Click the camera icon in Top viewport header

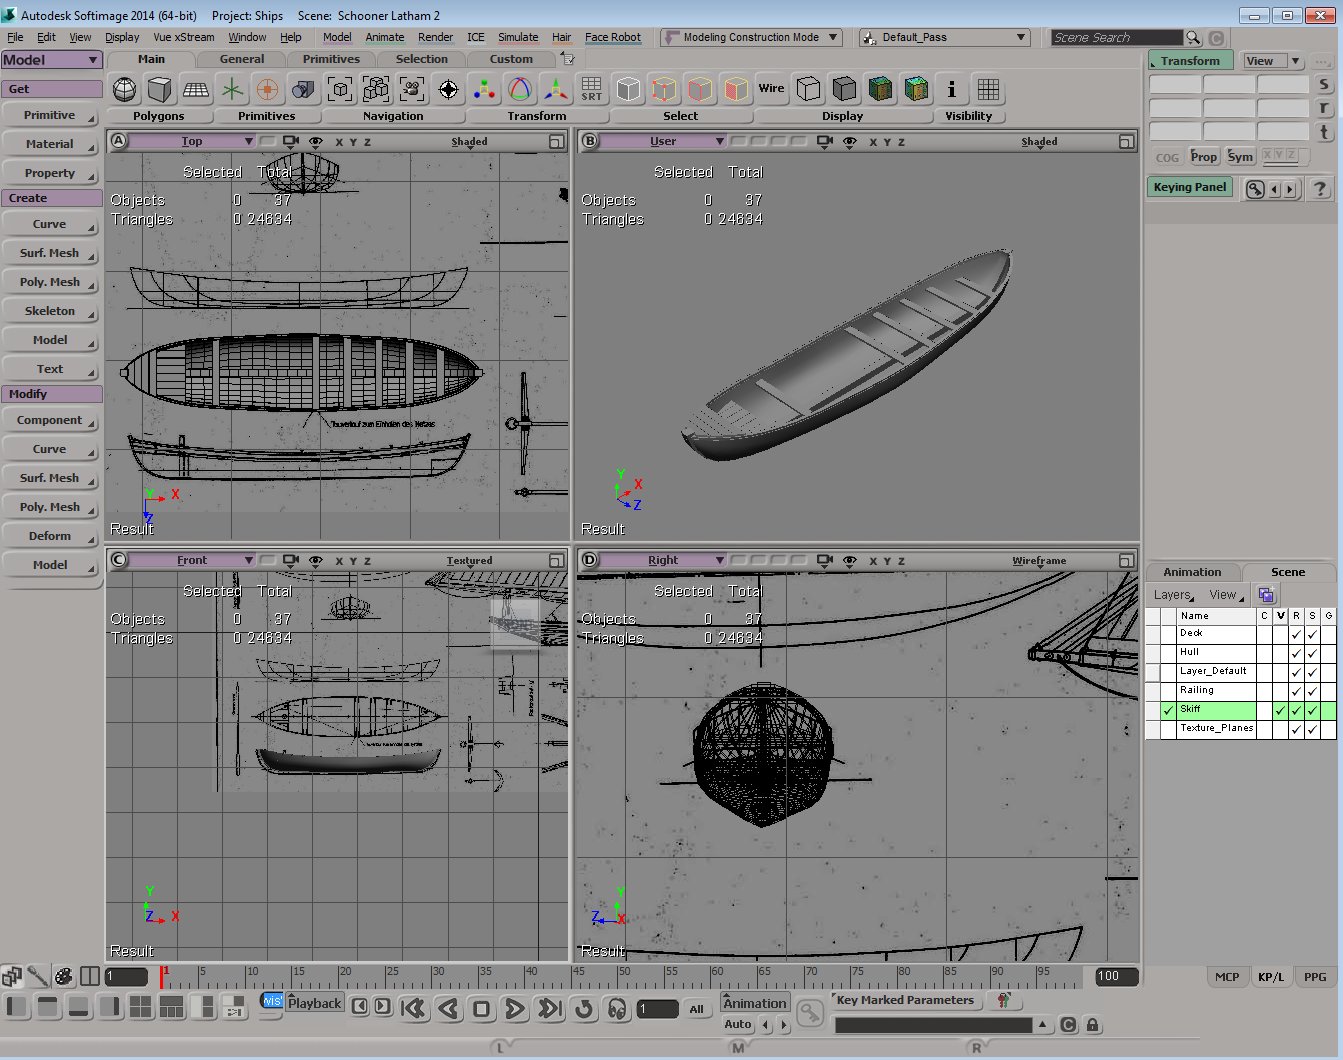tap(290, 142)
